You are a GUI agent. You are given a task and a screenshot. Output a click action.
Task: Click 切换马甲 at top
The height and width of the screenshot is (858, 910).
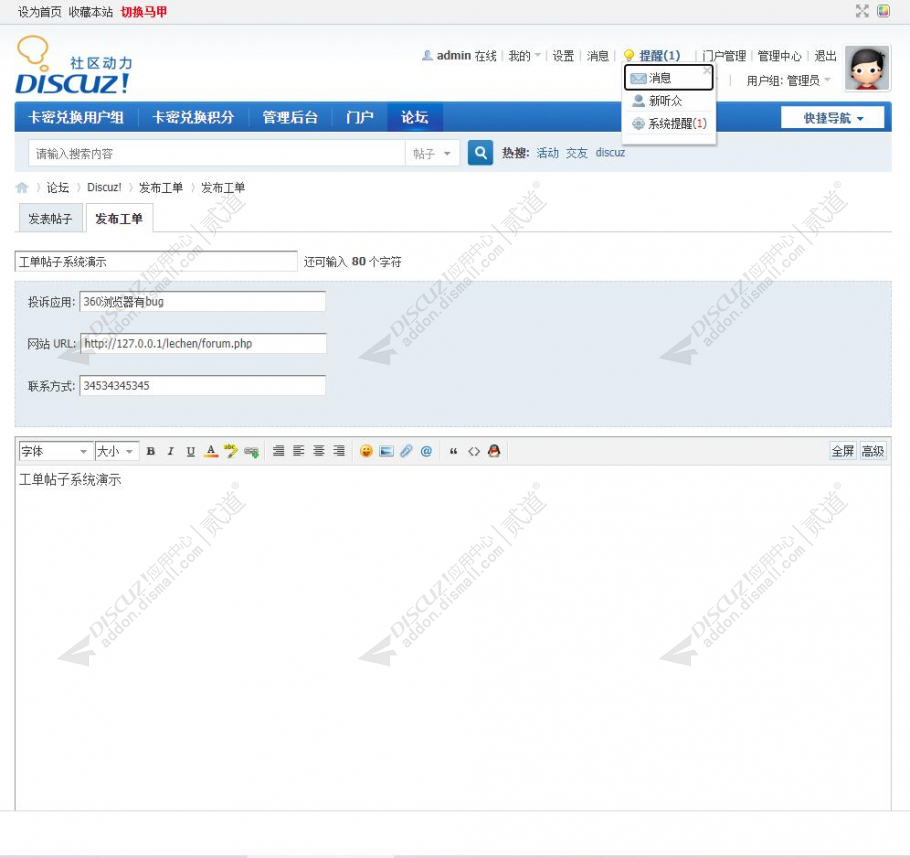tap(143, 12)
